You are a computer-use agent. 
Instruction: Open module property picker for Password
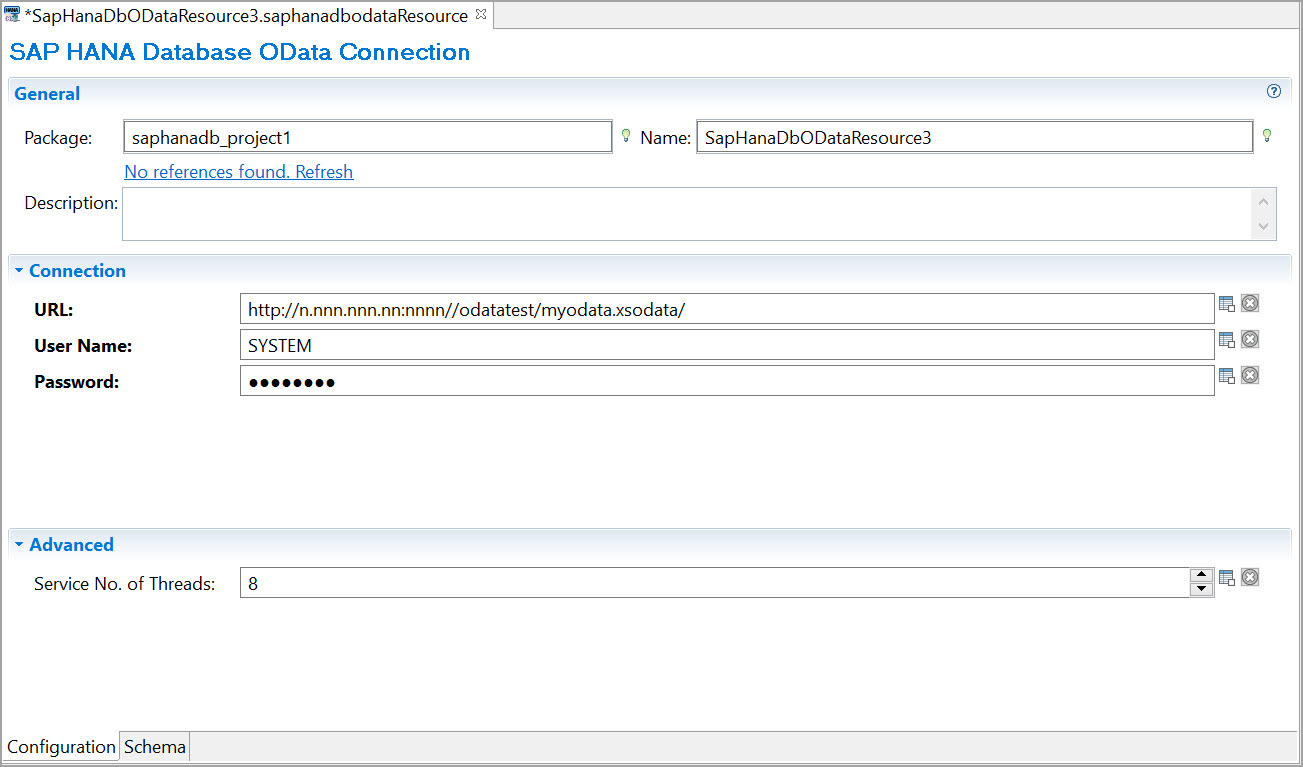tap(1227, 376)
